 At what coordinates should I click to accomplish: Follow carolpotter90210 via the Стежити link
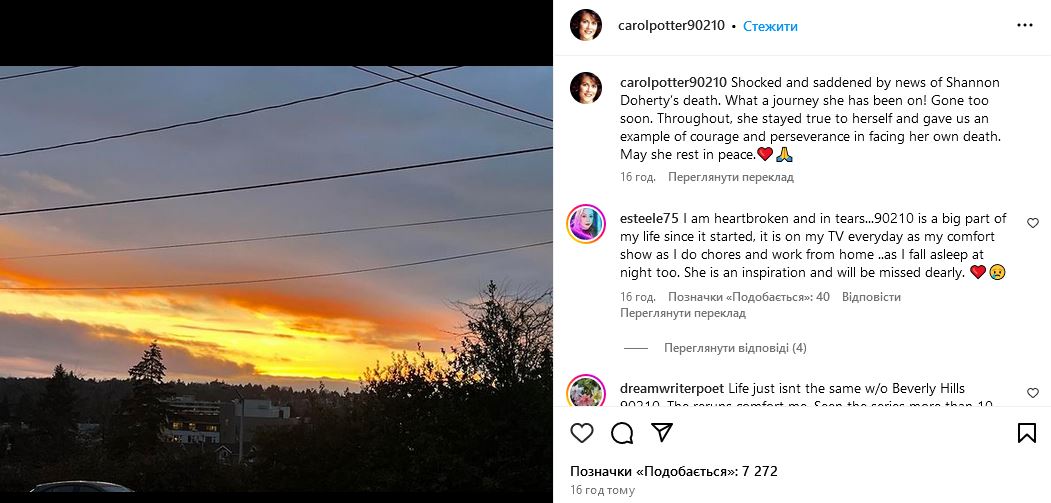click(x=770, y=26)
